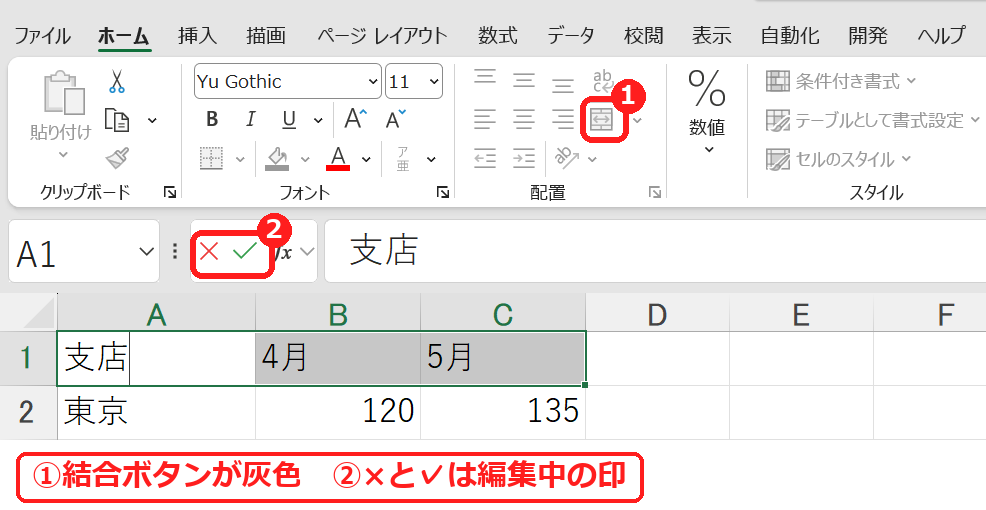Open テーブルとして書式設定 menu
Viewport: 986px width, 510px height.
873,119
